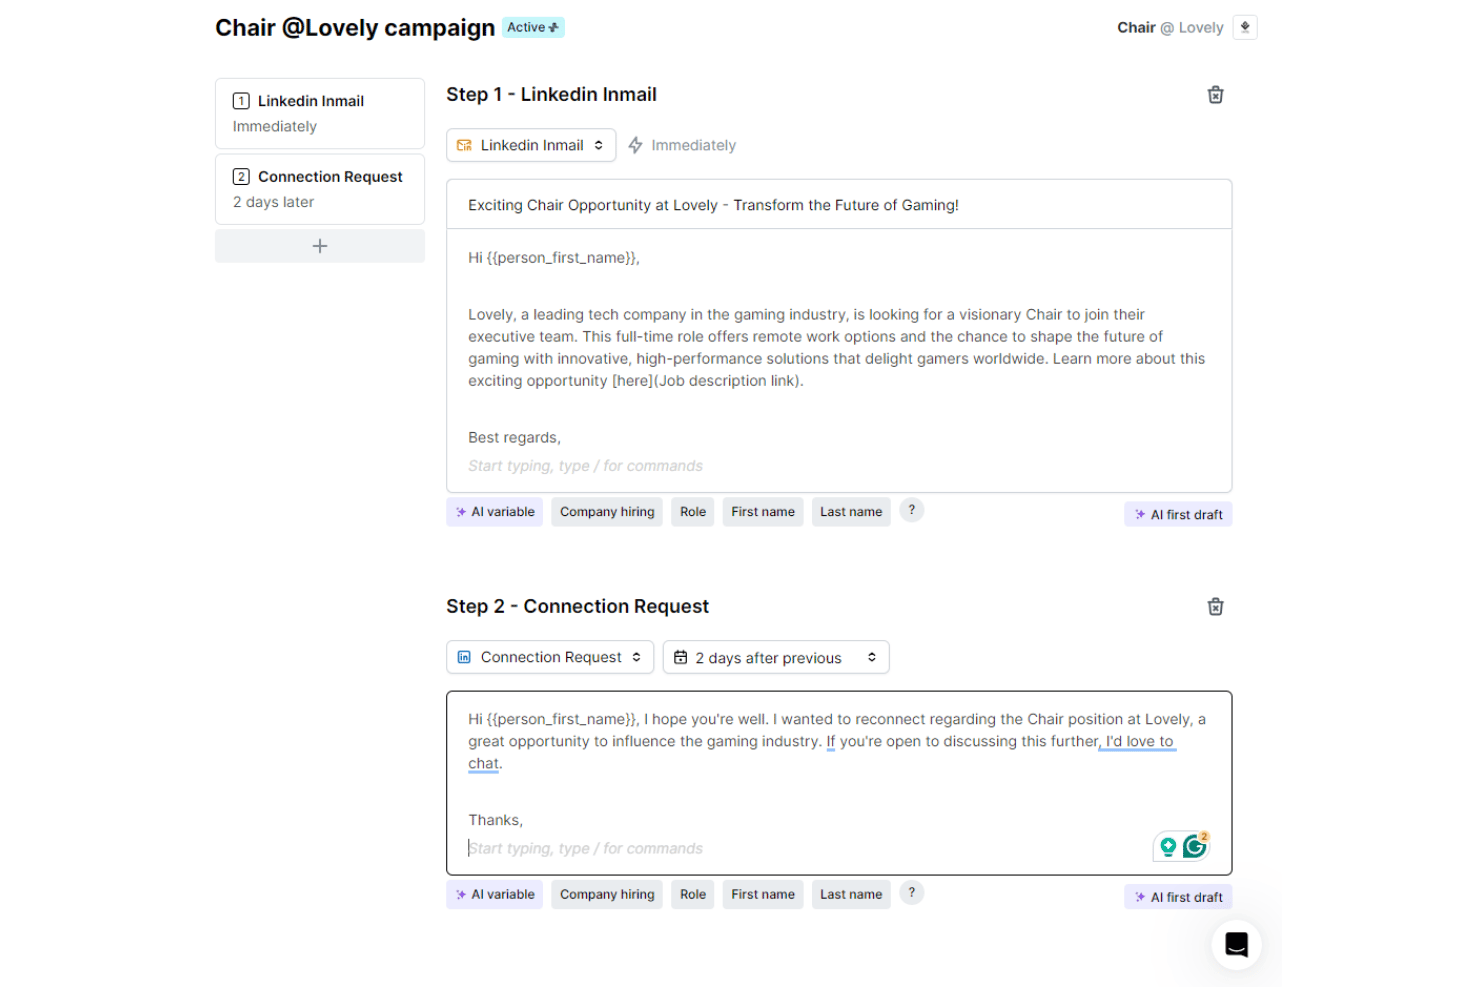Insert Role variable in Step 2
The width and height of the screenshot is (1480, 987).
[693, 894]
